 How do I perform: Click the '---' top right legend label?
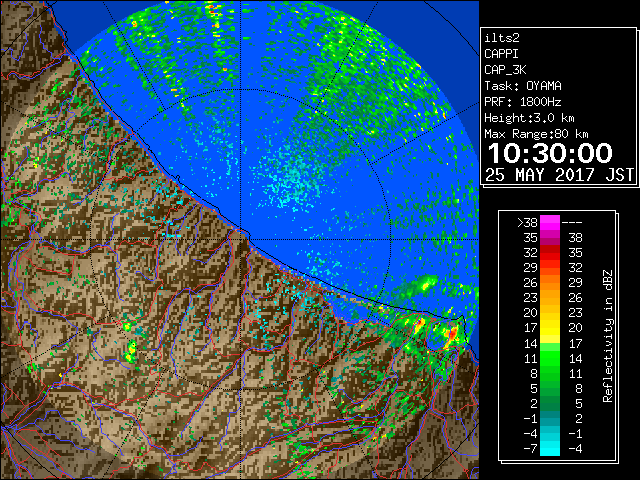click(572, 222)
